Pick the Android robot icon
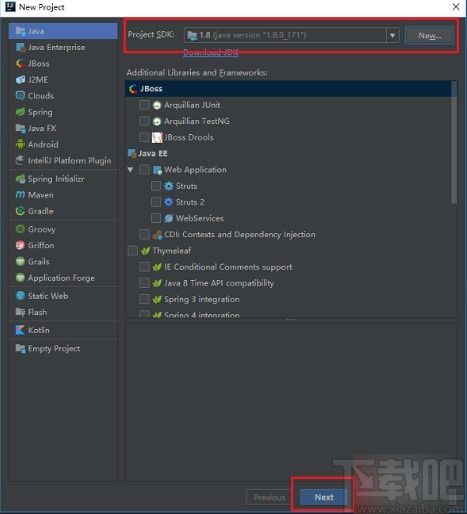This screenshot has width=467, height=514. tap(20, 144)
